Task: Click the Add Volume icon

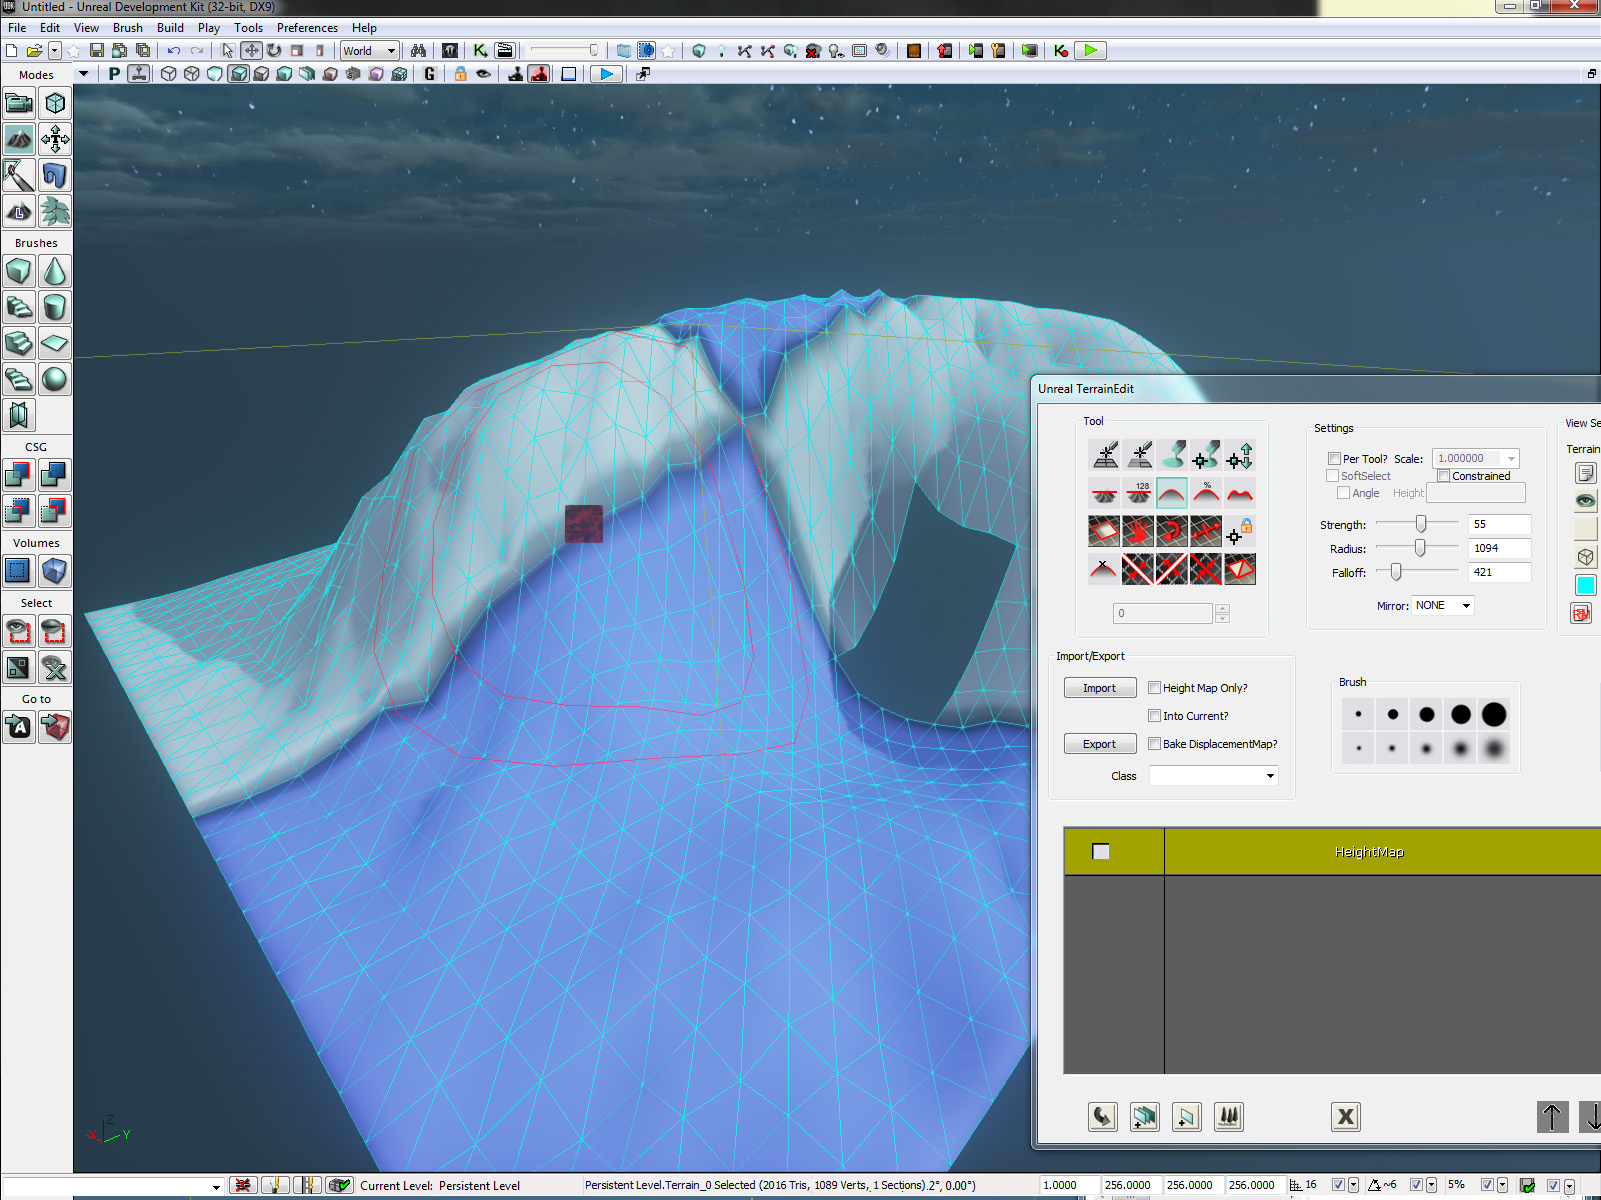Action: [x=55, y=571]
